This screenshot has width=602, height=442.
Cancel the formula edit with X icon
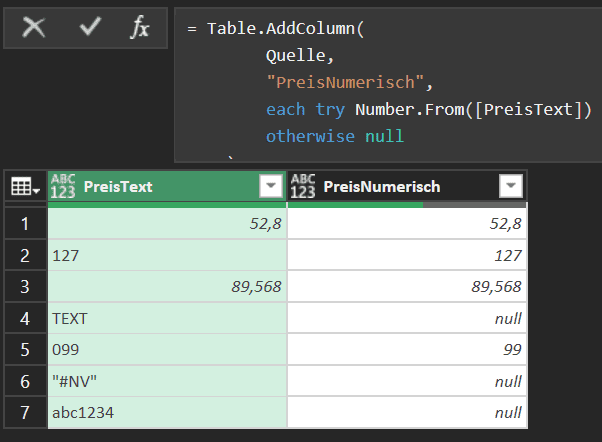pyautogui.click(x=34, y=28)
